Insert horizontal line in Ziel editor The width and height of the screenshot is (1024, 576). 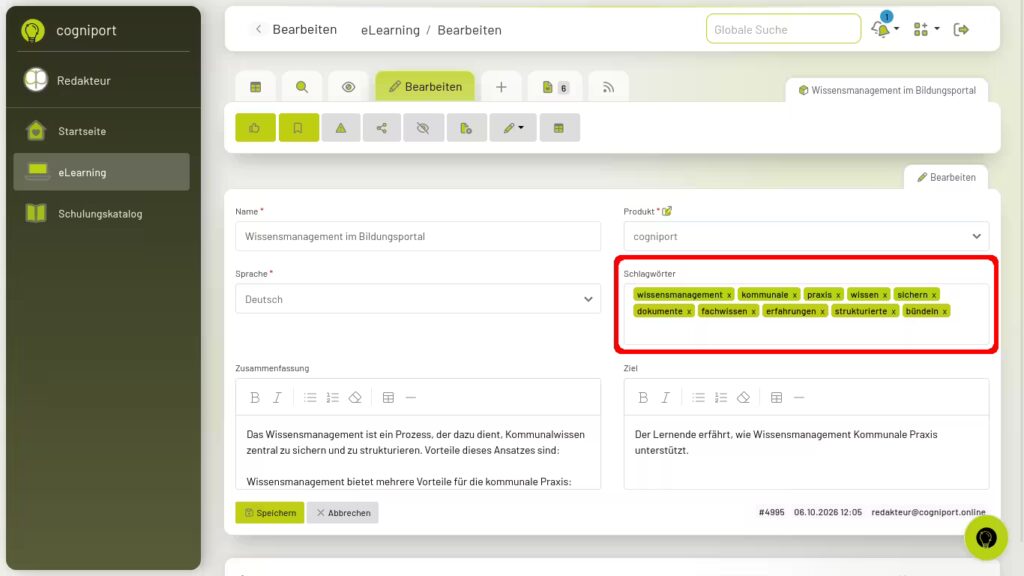coord(799,398)
